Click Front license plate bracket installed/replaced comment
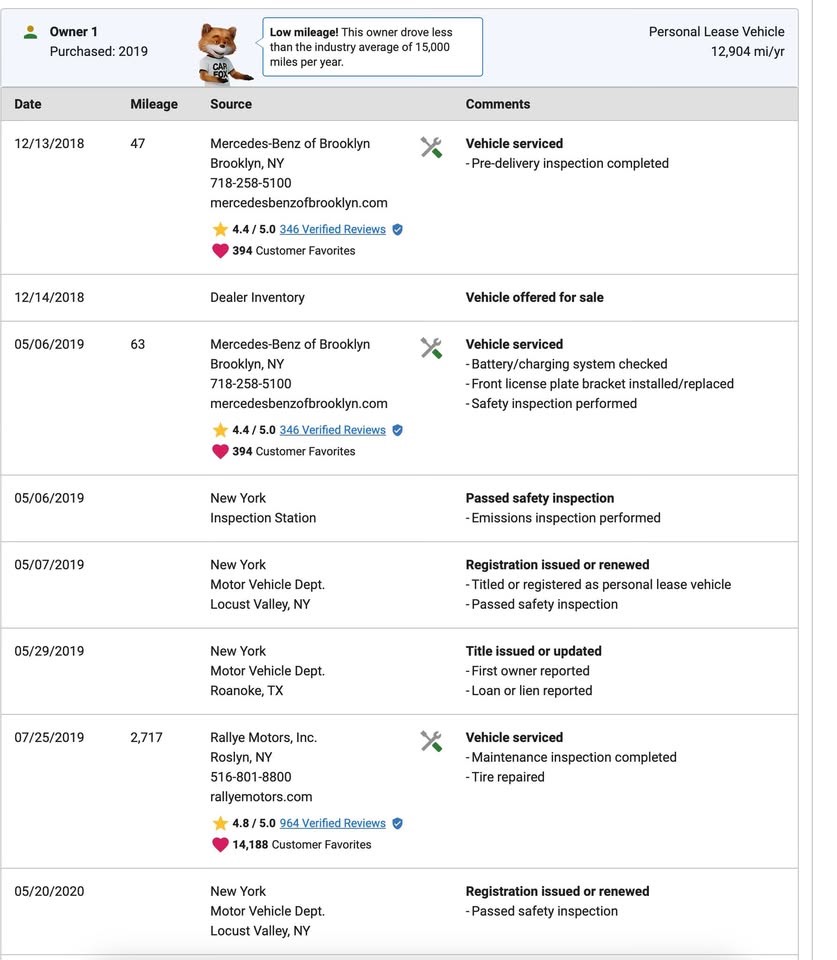This screenshot has width=837, height=960. [x=599, y=384]
